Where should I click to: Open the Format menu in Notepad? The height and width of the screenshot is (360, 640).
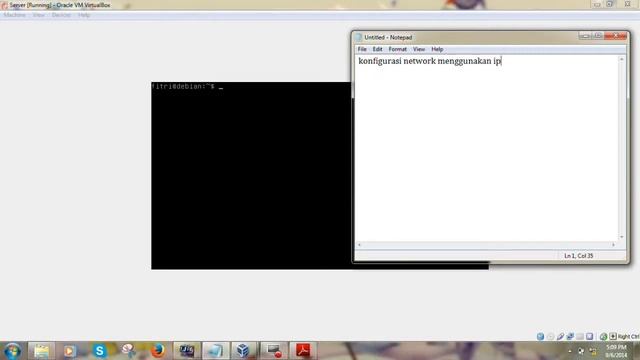398,49
